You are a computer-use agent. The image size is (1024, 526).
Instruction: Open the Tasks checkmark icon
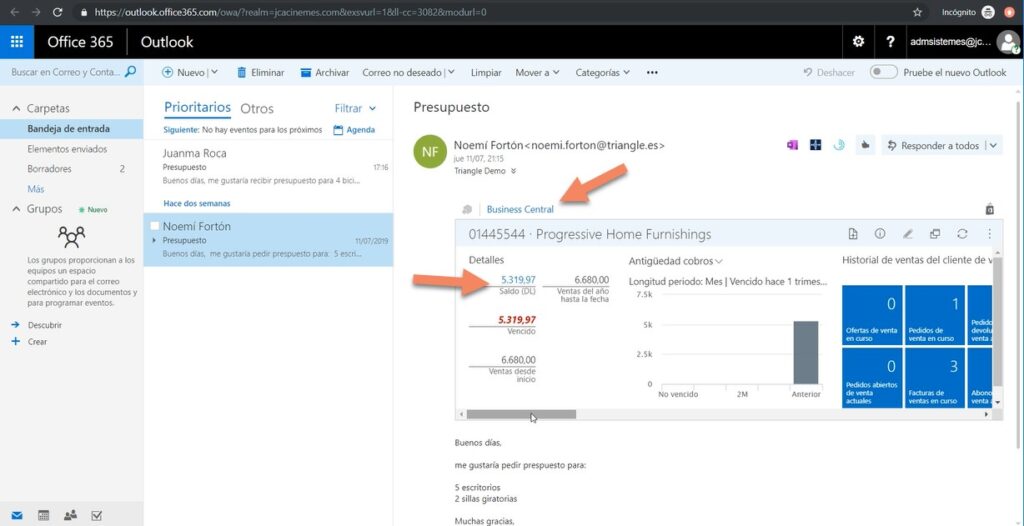click(97, 515)
